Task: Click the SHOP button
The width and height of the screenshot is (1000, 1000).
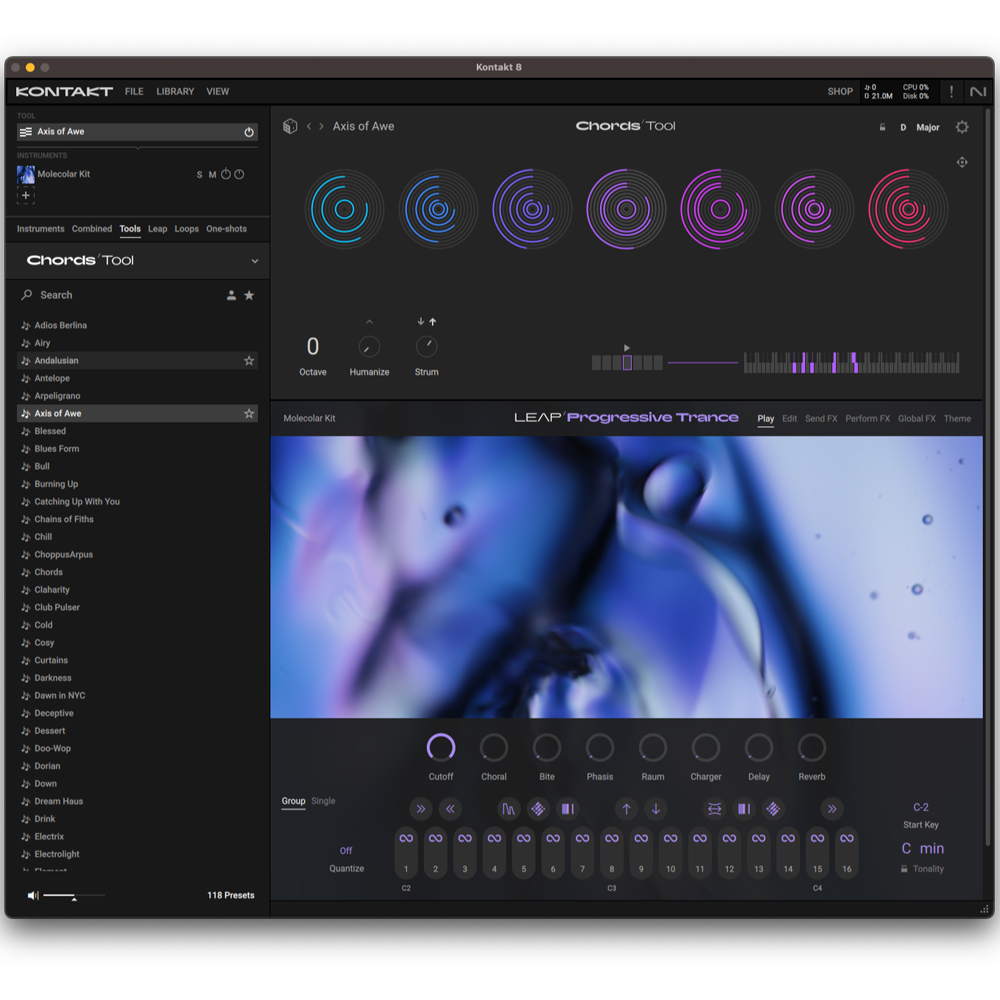Action: (840, 91)
